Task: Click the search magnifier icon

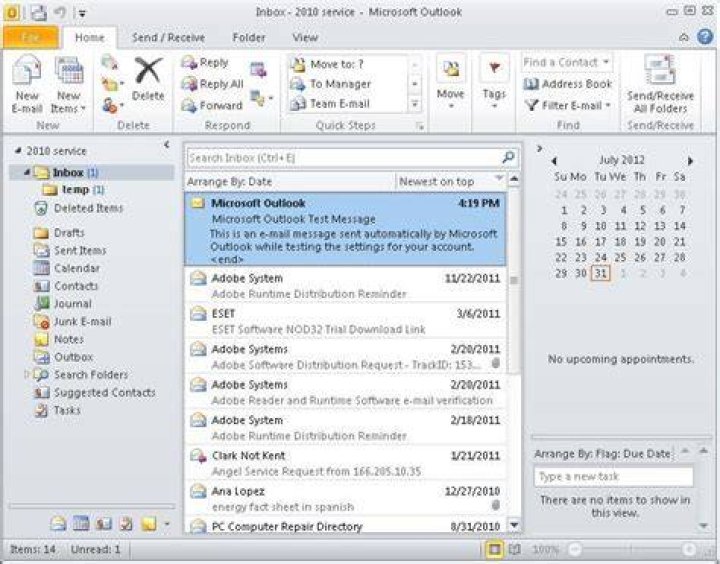Action: click(x=508, y=158)
